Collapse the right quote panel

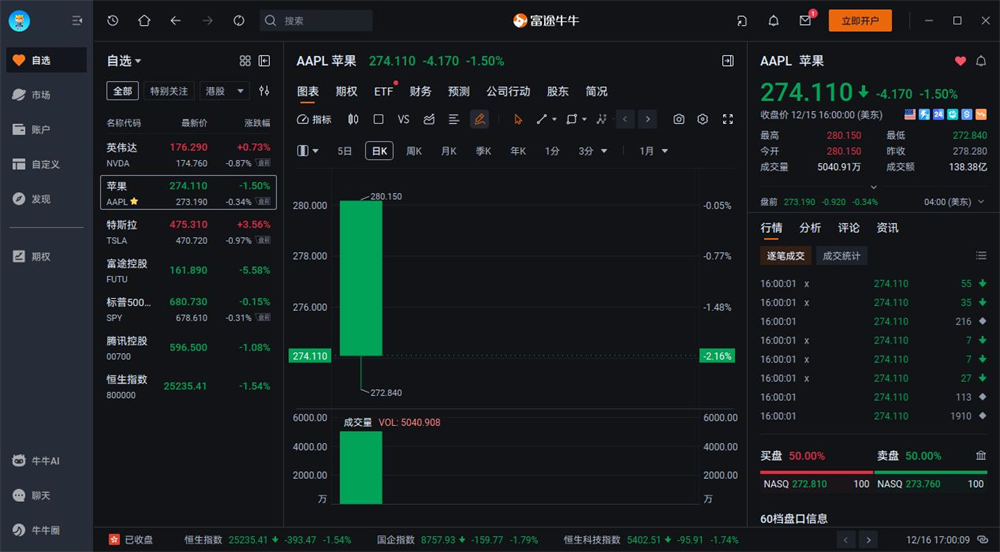click(728, 61)
